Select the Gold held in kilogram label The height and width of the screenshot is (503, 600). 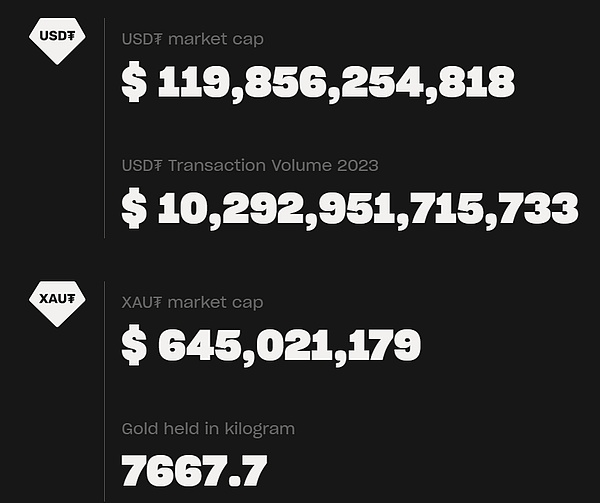(208, 429)
